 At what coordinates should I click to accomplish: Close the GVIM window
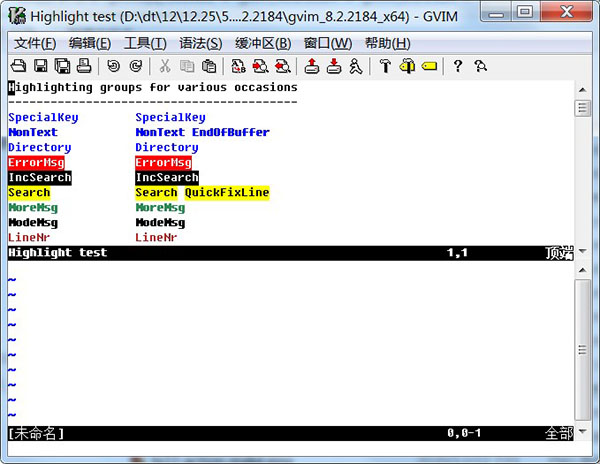(x=566, y=13)
